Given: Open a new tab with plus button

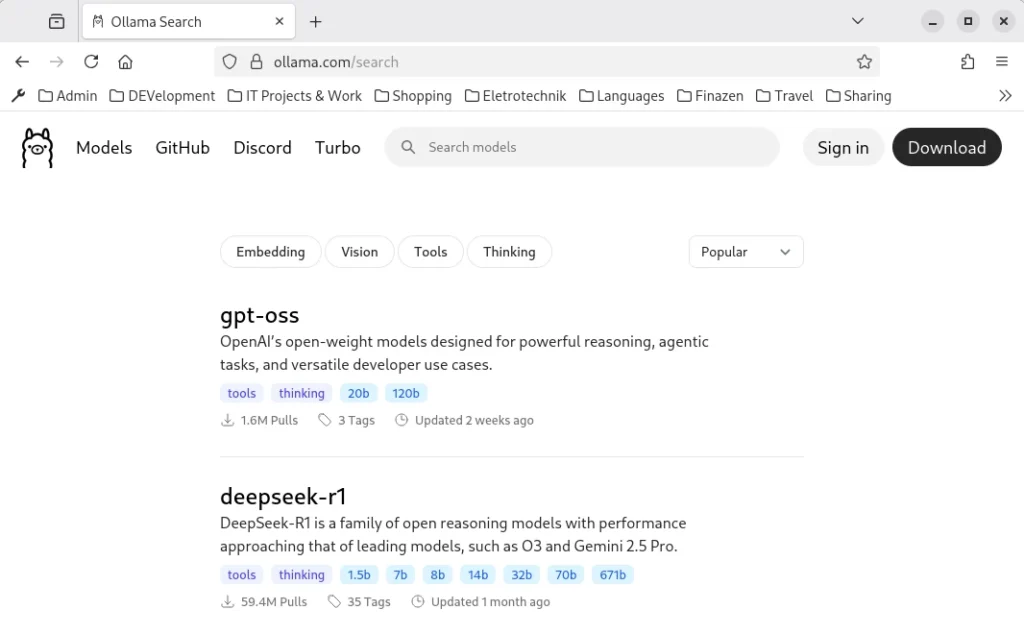Looking at the screenshot, I should 315,22.
